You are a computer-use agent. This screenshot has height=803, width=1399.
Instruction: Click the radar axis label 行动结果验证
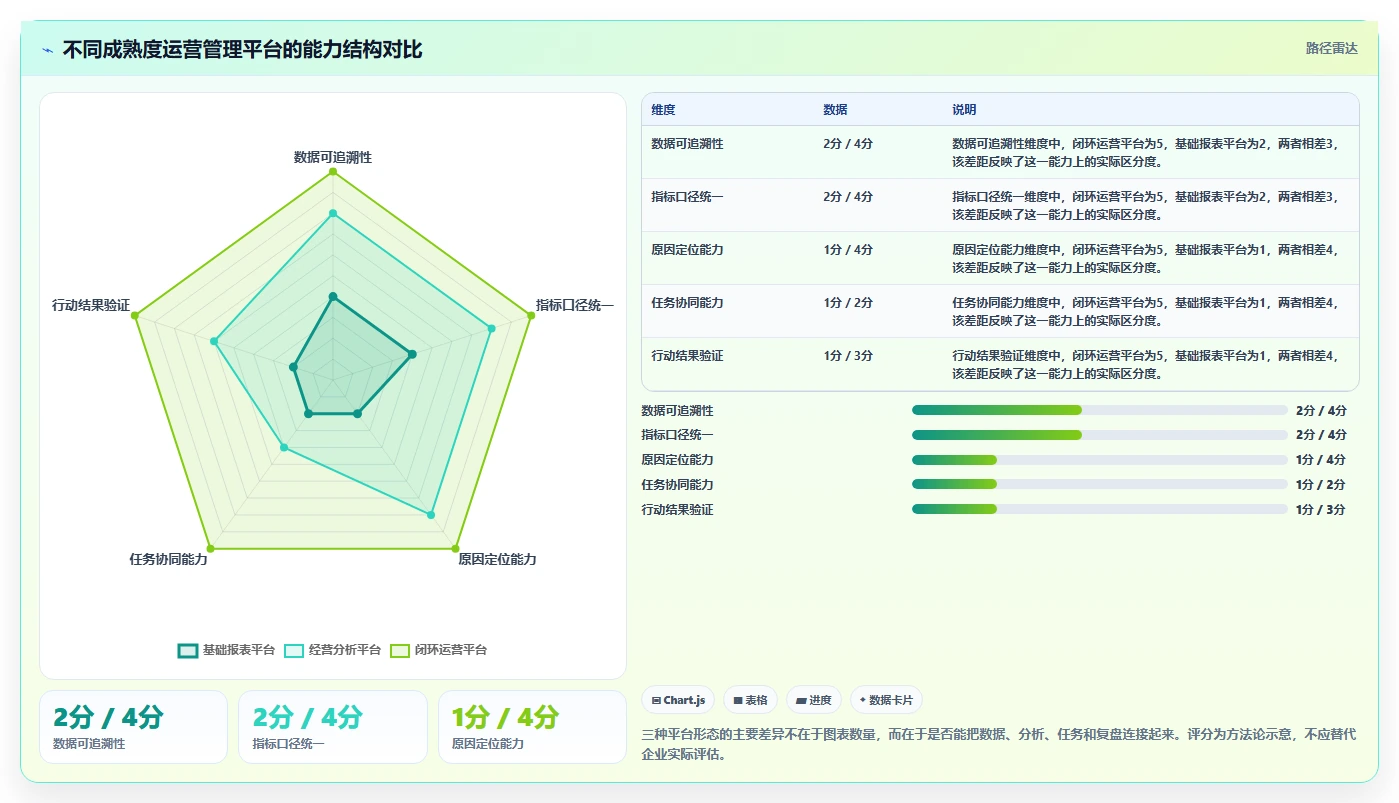[x=91, y=306]
